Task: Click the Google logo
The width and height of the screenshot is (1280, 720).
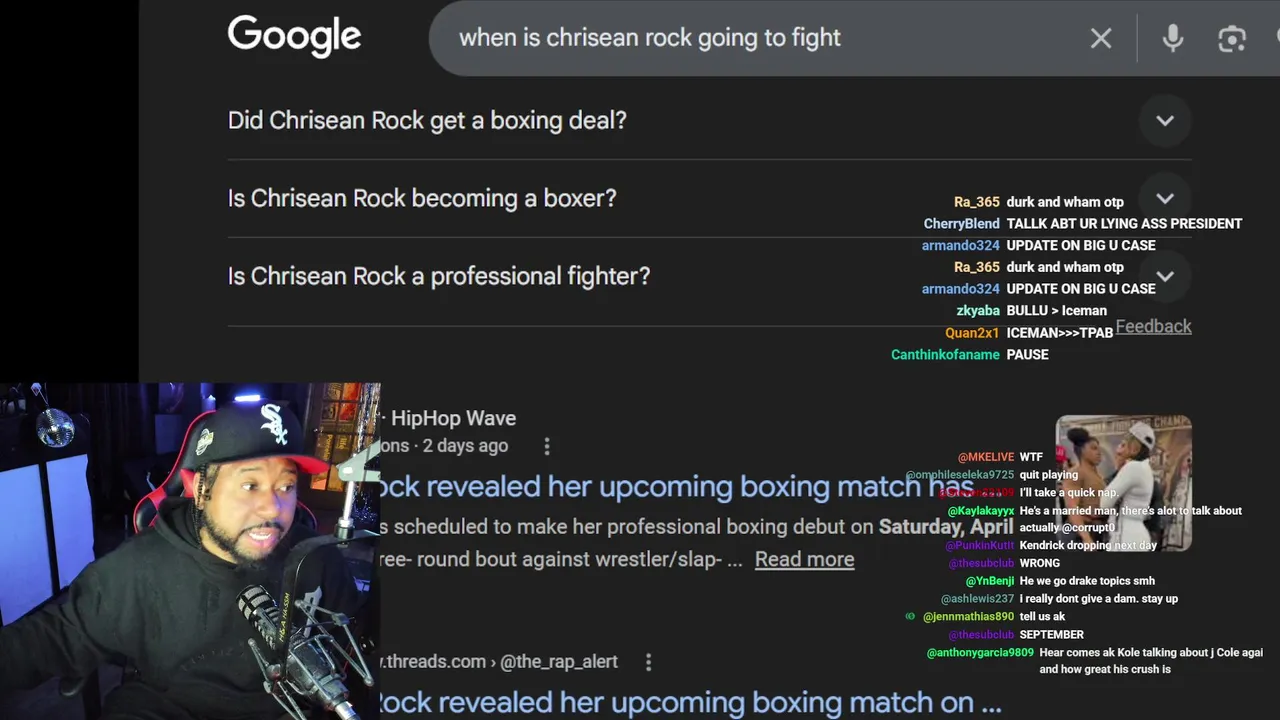Action: click(295, 36)
